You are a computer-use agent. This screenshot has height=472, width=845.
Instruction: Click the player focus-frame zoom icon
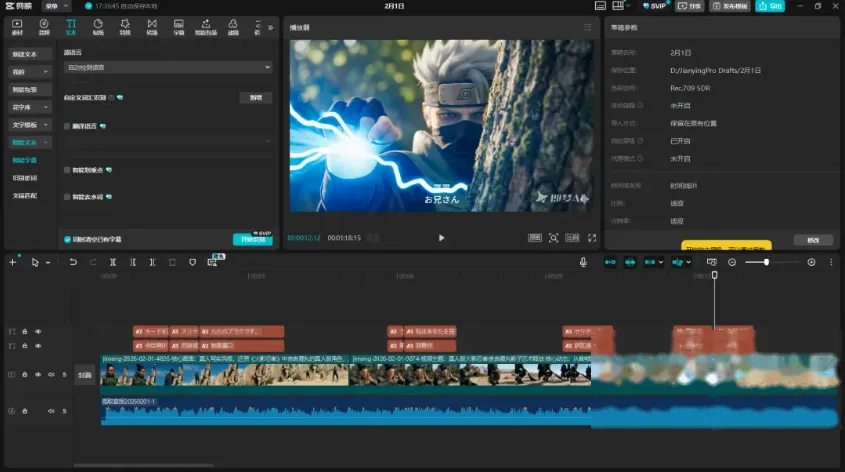(553, 238)
